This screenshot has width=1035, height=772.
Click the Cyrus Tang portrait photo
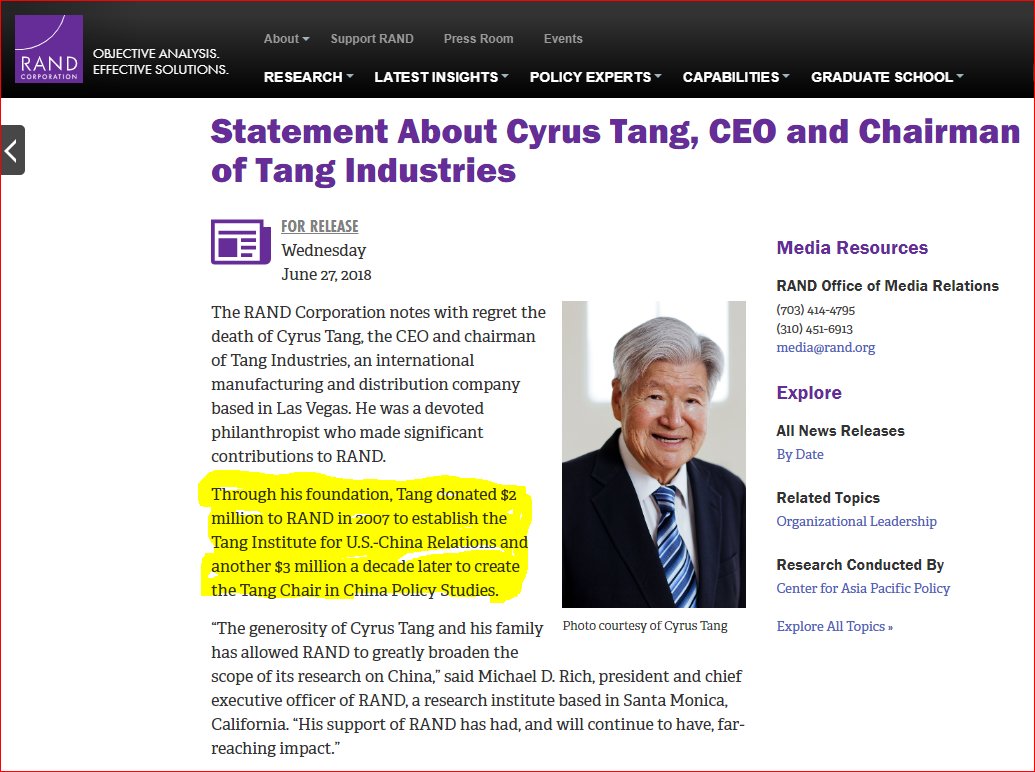653,454
